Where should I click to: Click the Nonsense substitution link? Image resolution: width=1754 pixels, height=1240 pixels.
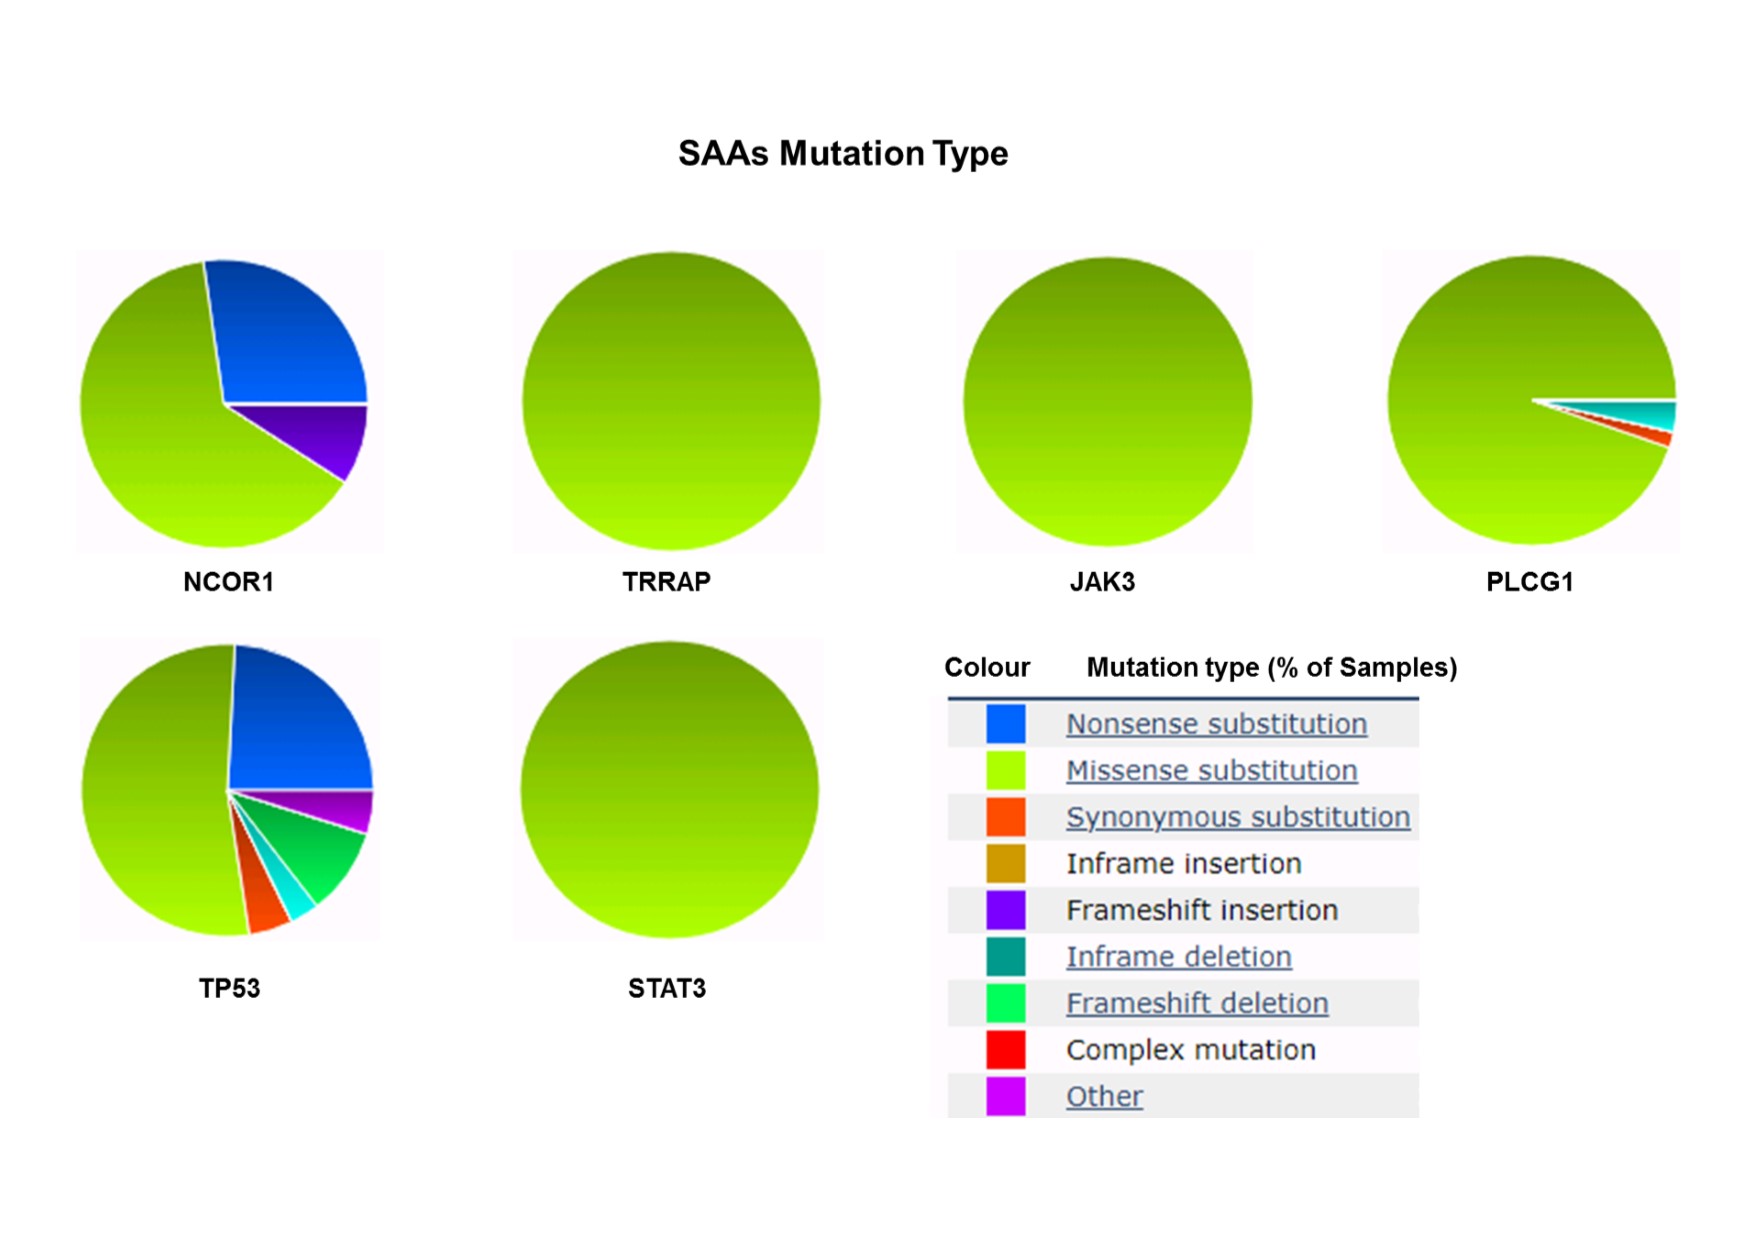click(x=1215, y=724)
